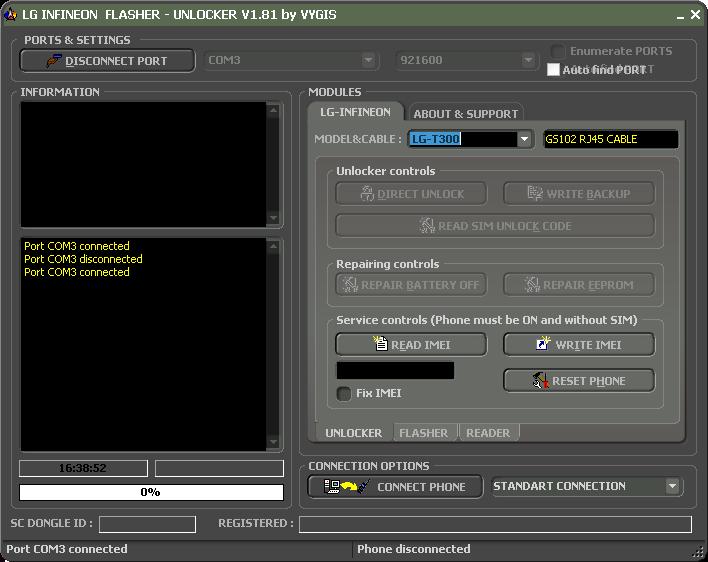This screenshot has height=562, width=708.
Task: Click the plug icon on Disconnect Port
Action: 54,60
